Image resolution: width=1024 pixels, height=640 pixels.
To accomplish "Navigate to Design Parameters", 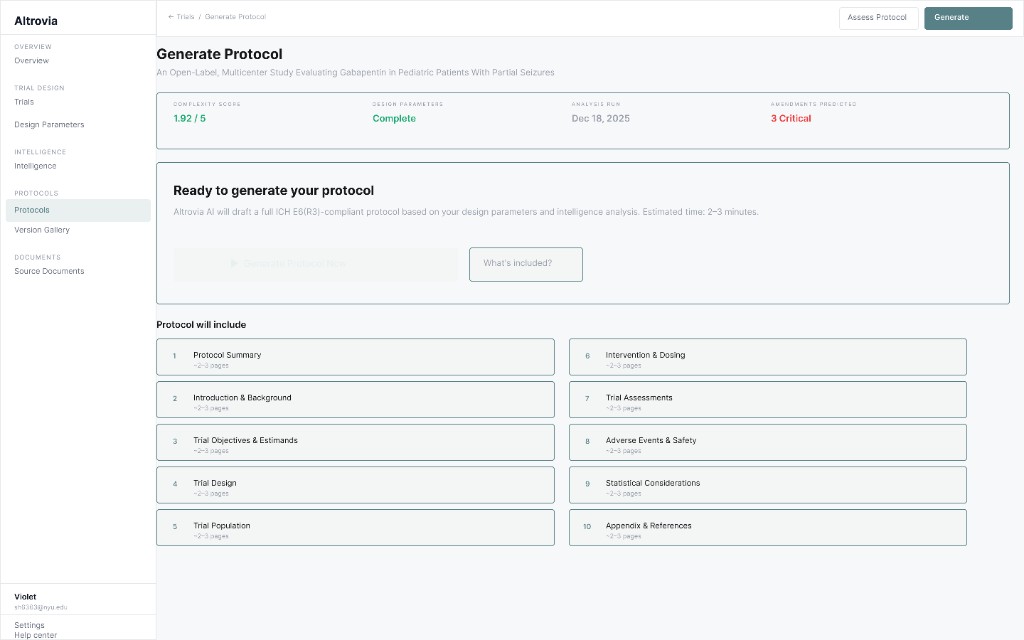I will (x=47, y=124).
